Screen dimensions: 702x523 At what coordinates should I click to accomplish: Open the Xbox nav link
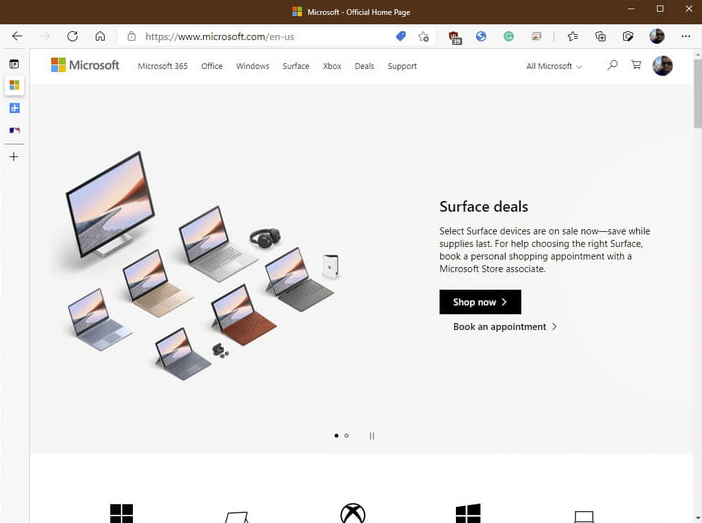click(x=332, y=66)
